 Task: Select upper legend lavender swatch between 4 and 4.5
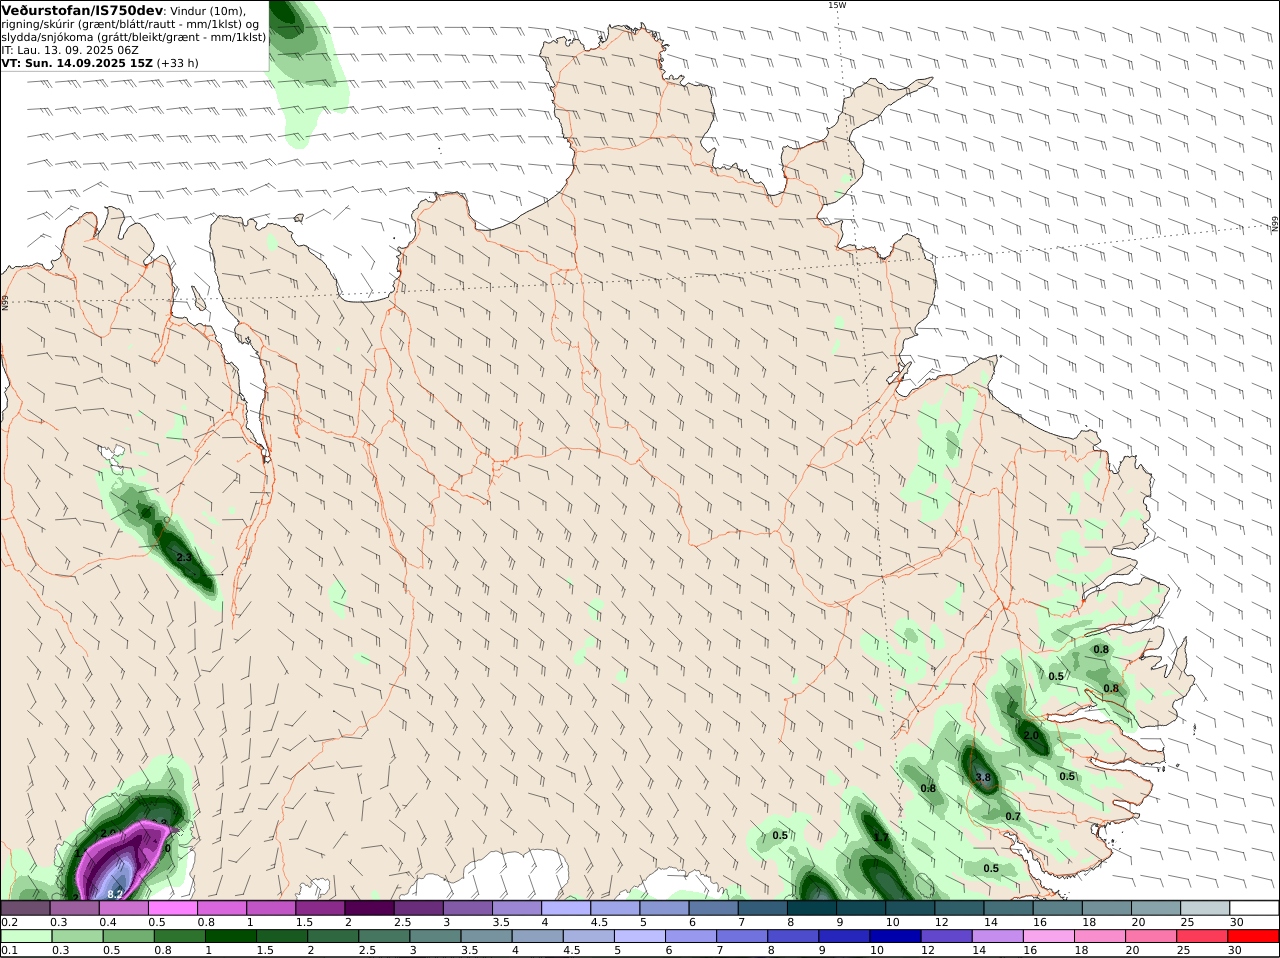coord(567,907)
